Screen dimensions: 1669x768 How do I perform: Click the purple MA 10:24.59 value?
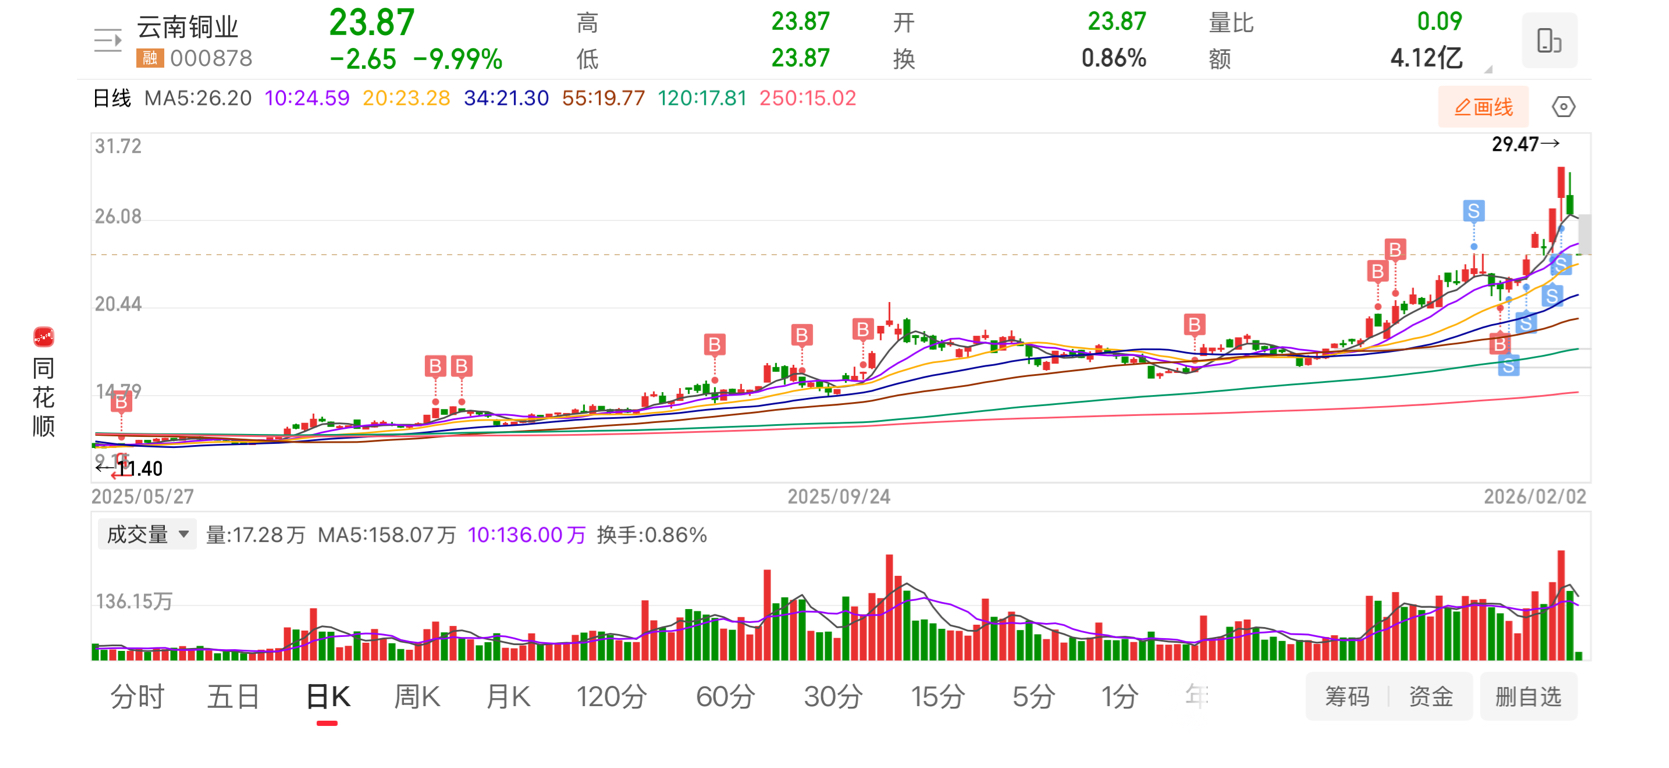tap(307, 98)
